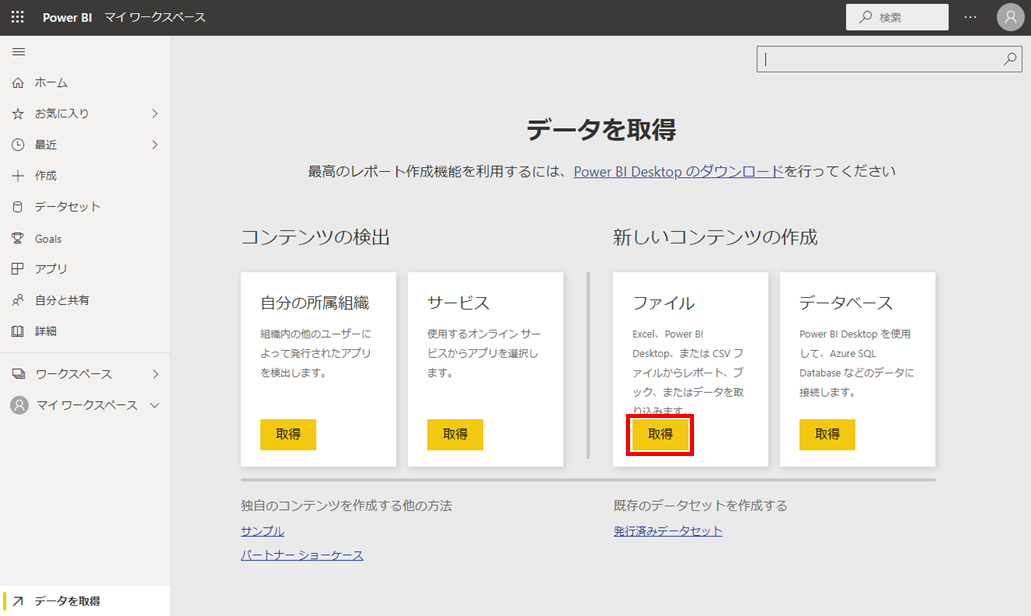
Task: Open the Learn book icon
Action: tap(17, 331)
